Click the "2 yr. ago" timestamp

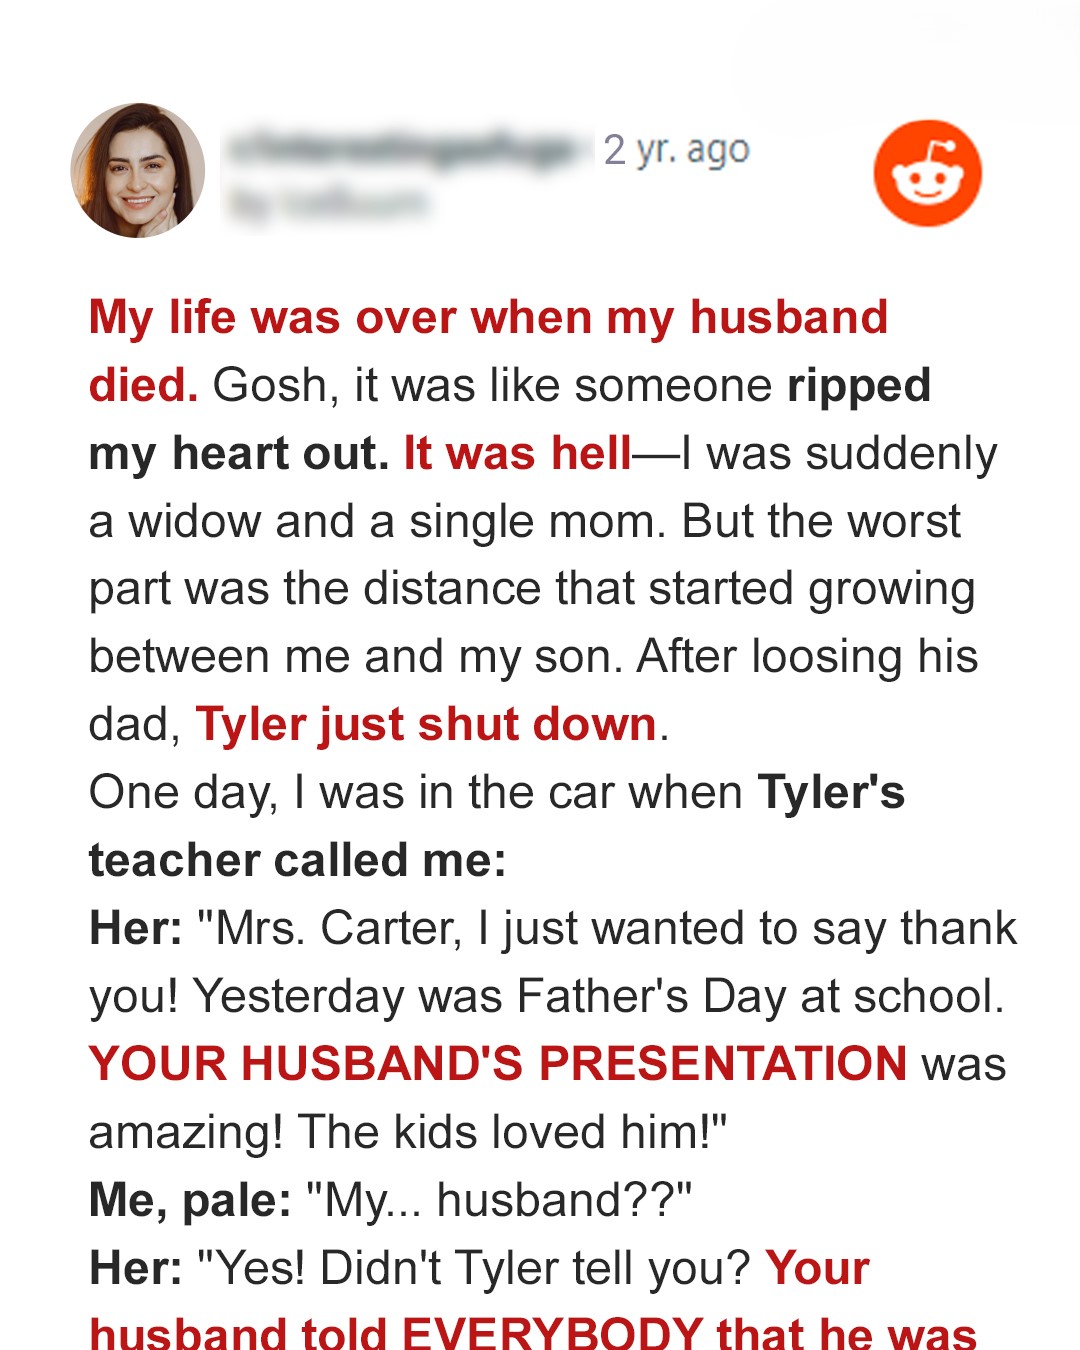pos(676,150)
